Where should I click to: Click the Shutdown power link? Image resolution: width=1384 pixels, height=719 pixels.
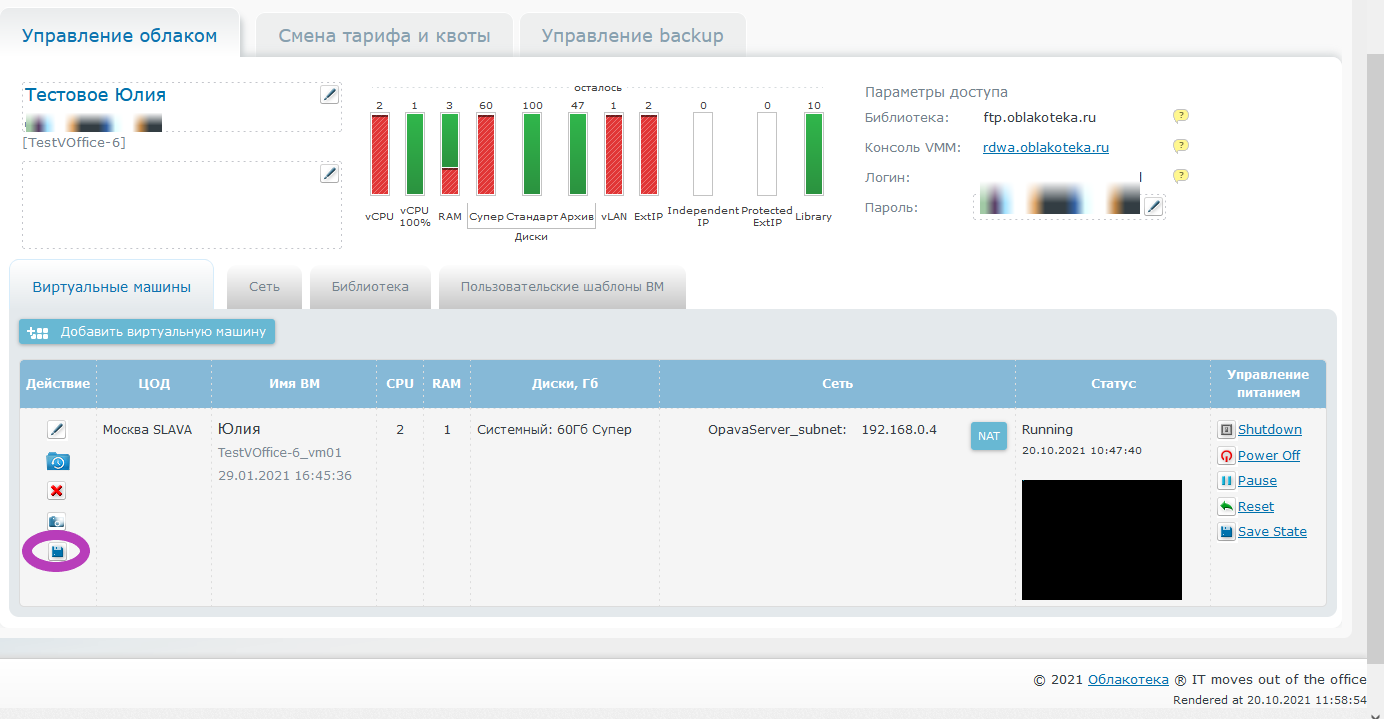pos(1269,430)
